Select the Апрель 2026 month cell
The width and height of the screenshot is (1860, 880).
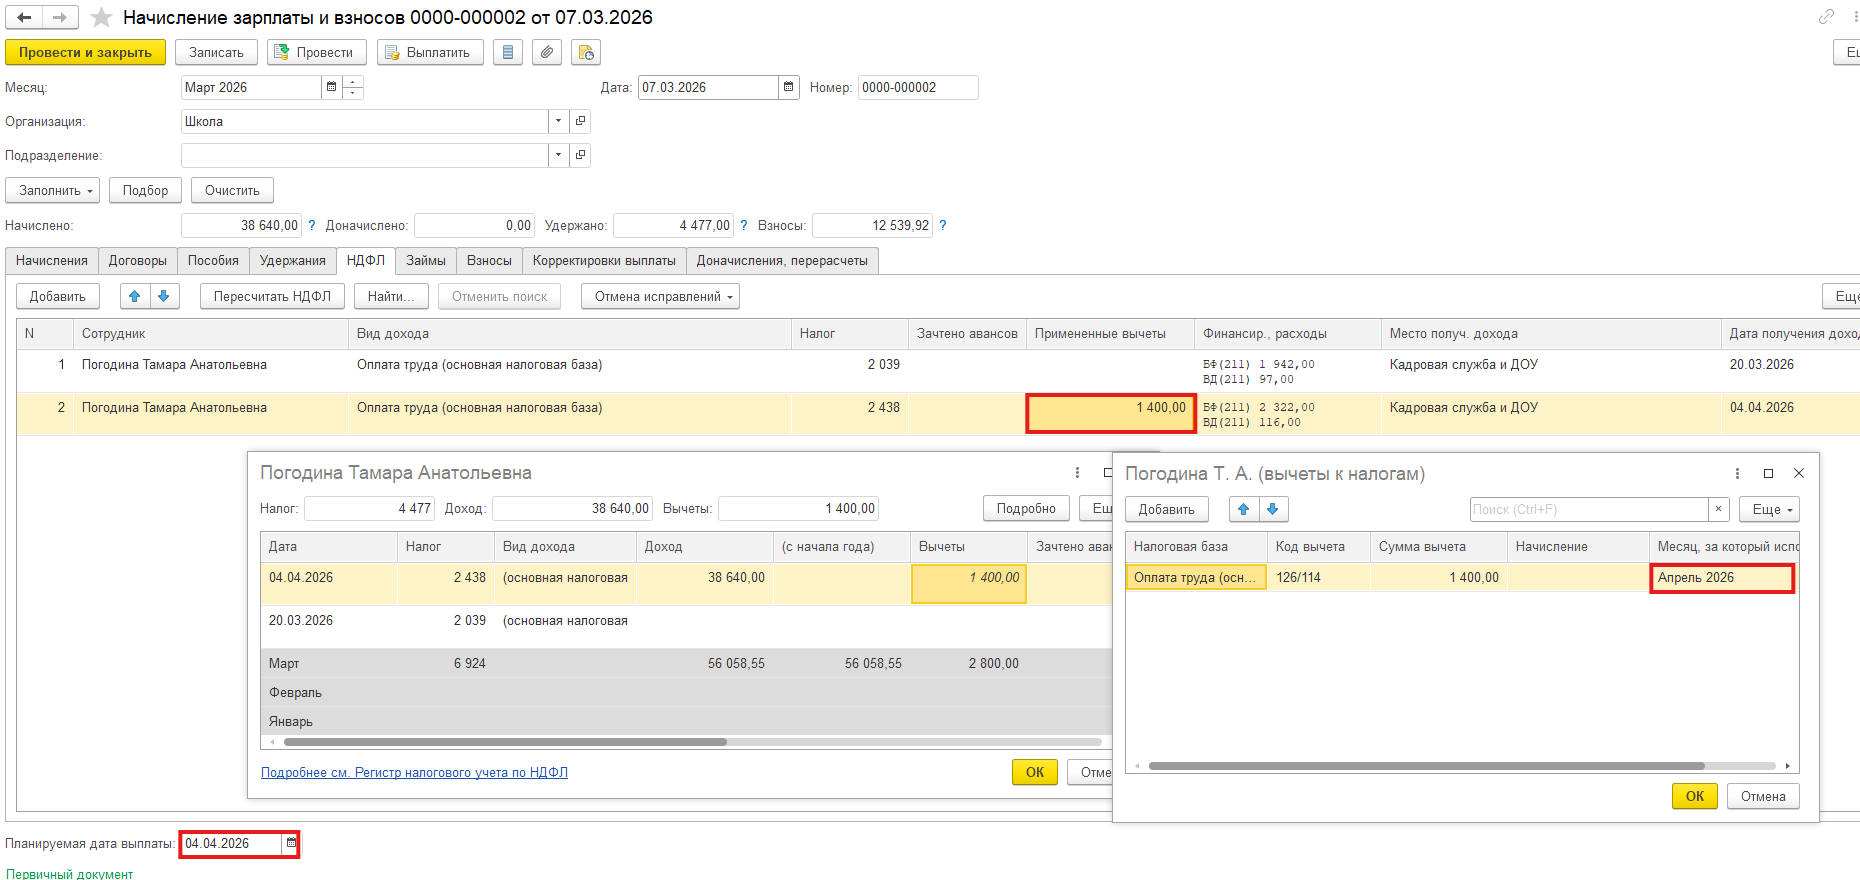[x=1722, y=578]
